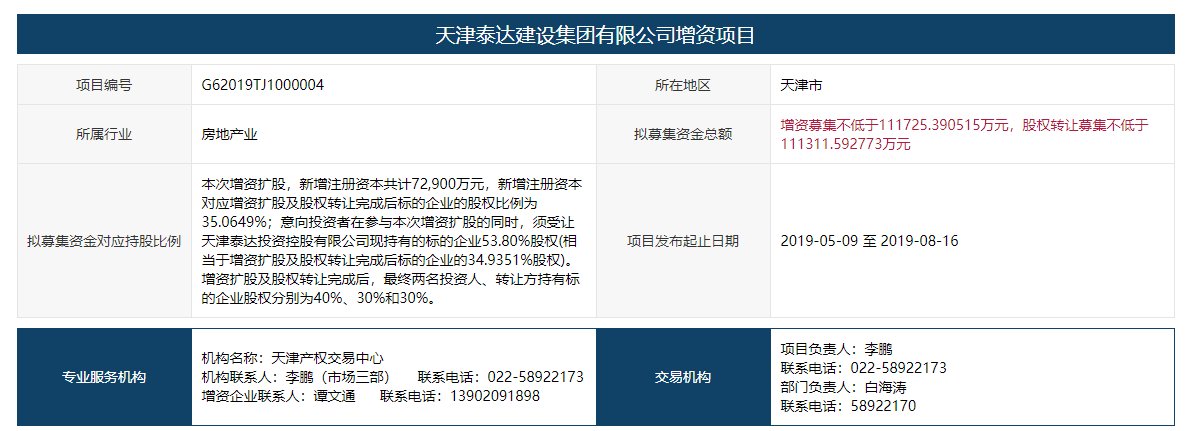Image resolution: width=1192 pixels, height=431 pixels.
Task: Select the 房地产业 industry value
Action: [230, 135]
